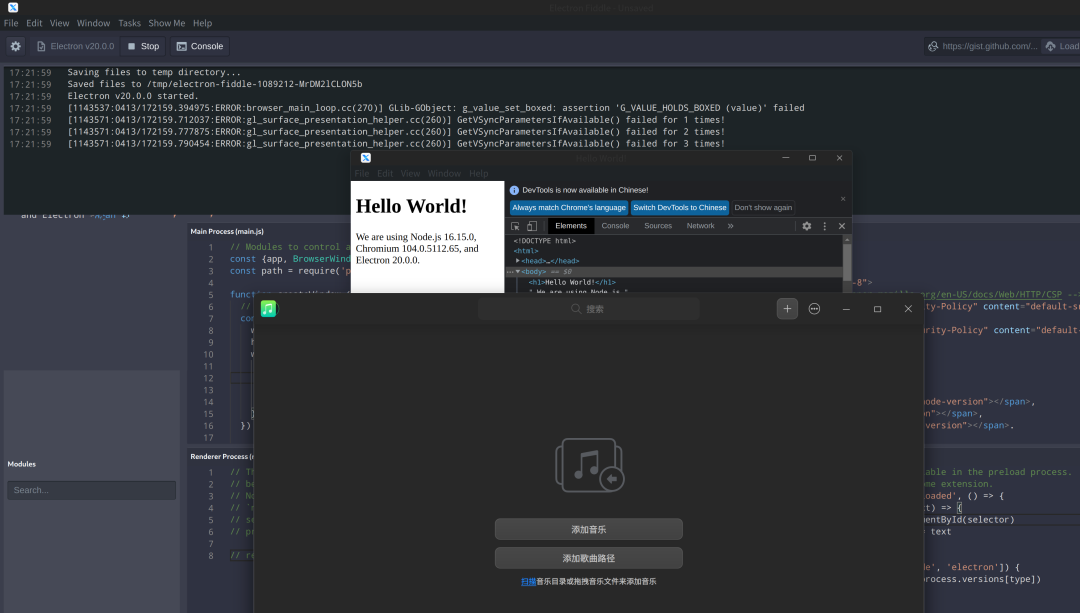Stop the running fiddle
Viewport: 1080px width, 613px height.
point(143,46)
